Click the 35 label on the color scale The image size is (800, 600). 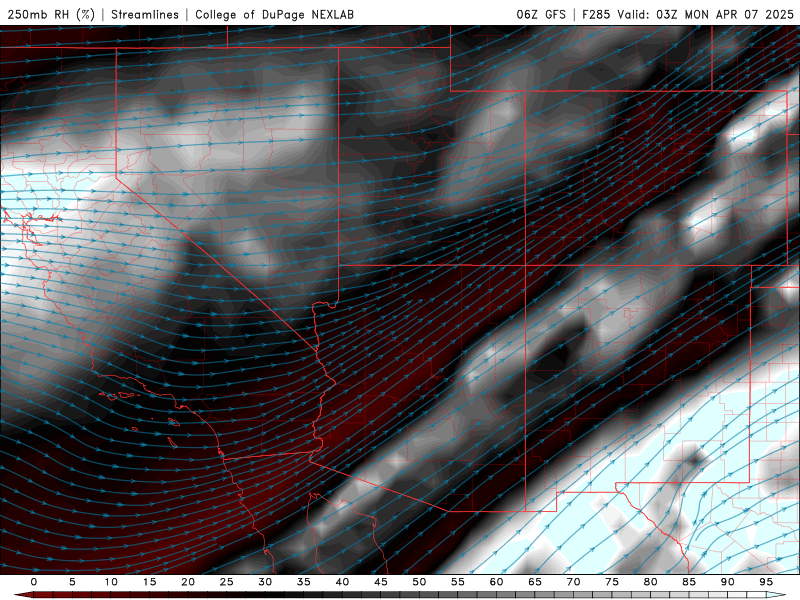coord(303,582)
